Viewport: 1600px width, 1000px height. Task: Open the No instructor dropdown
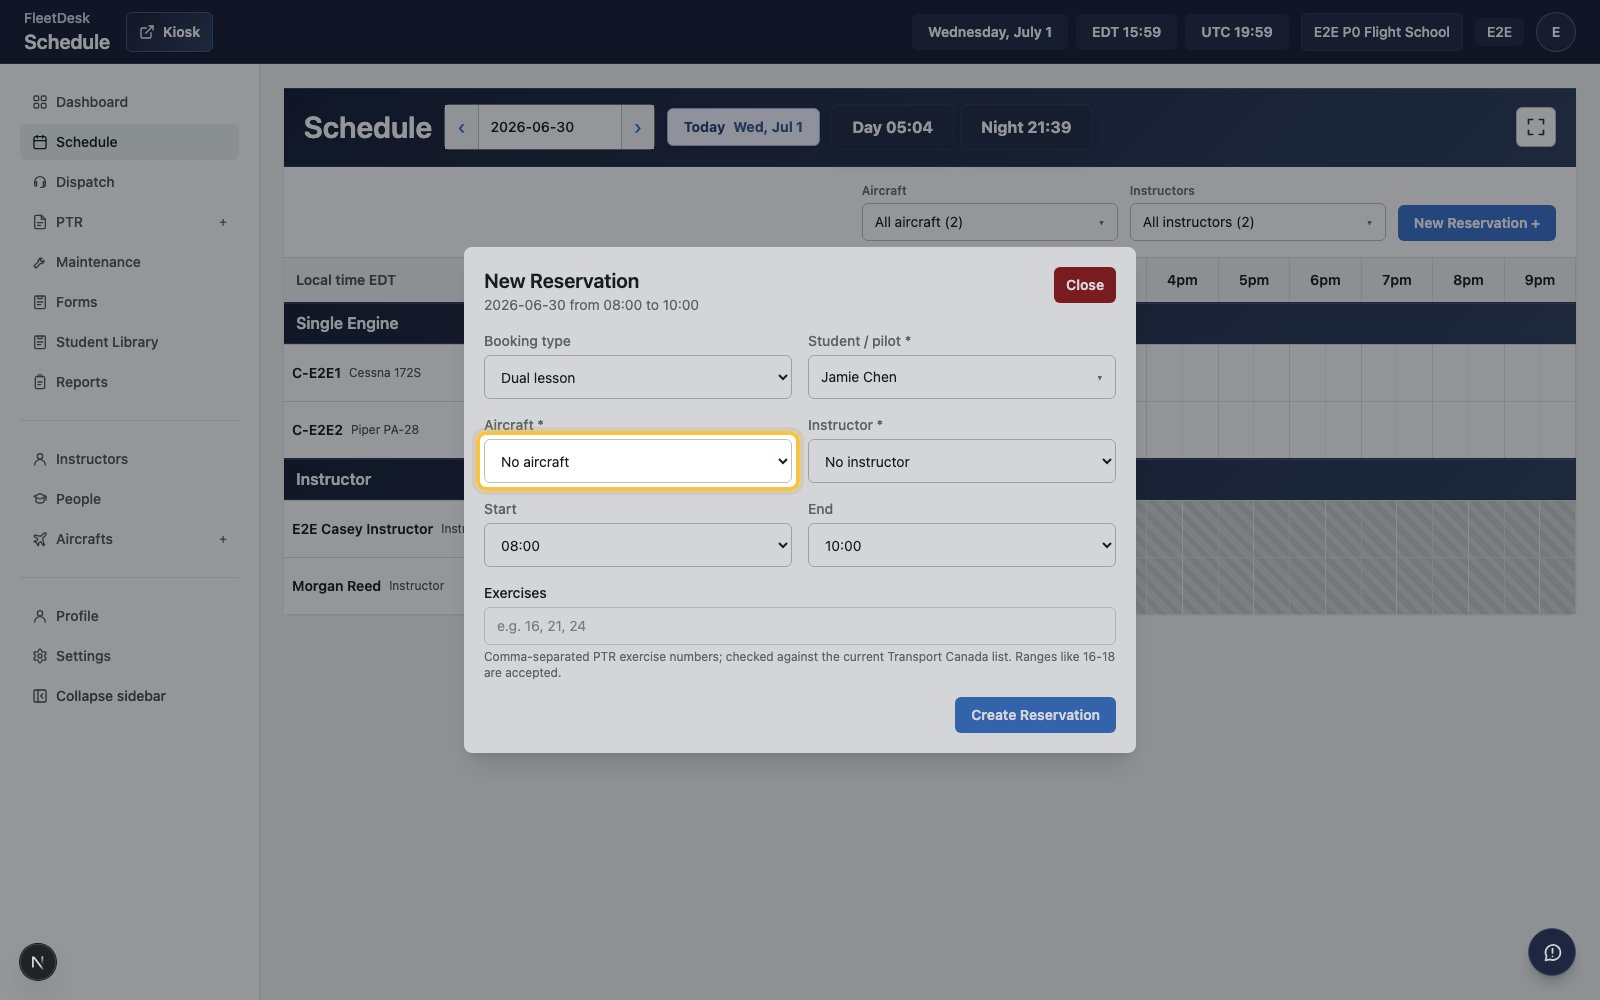pyautogui.click(x=962, y=462)
